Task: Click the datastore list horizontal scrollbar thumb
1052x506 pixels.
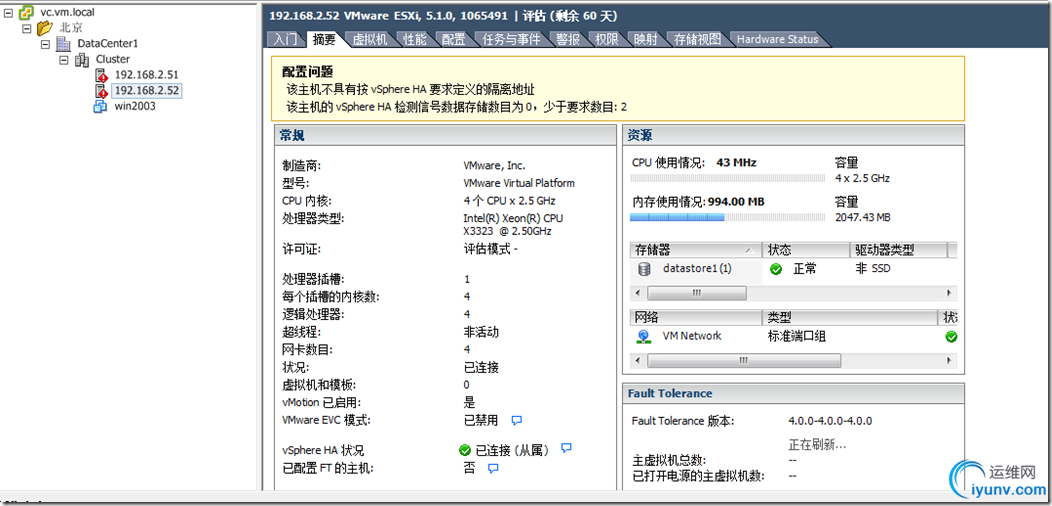Action: [x=696, y=293]
